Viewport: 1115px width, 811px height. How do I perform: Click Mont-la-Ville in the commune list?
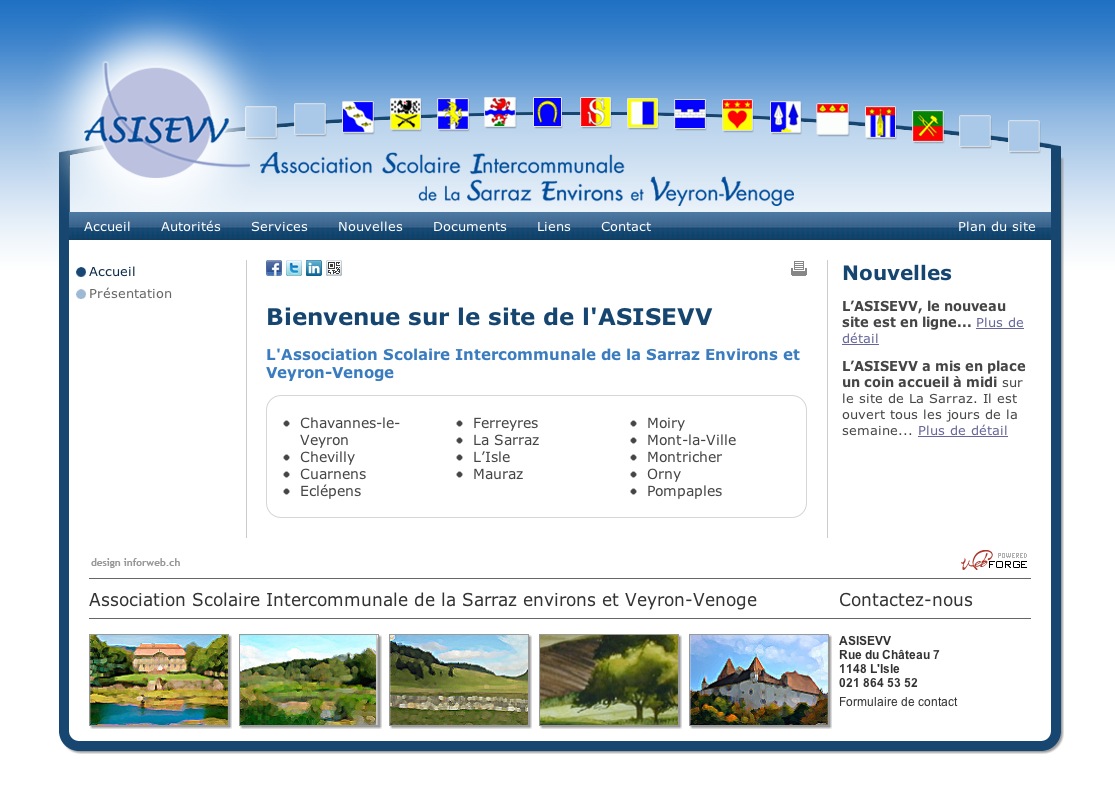(x=691, y=440)
